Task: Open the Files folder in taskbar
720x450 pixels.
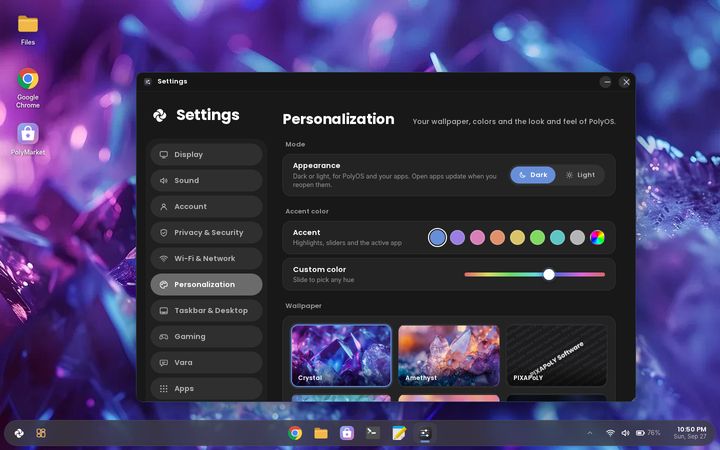Action: point(321,433)
